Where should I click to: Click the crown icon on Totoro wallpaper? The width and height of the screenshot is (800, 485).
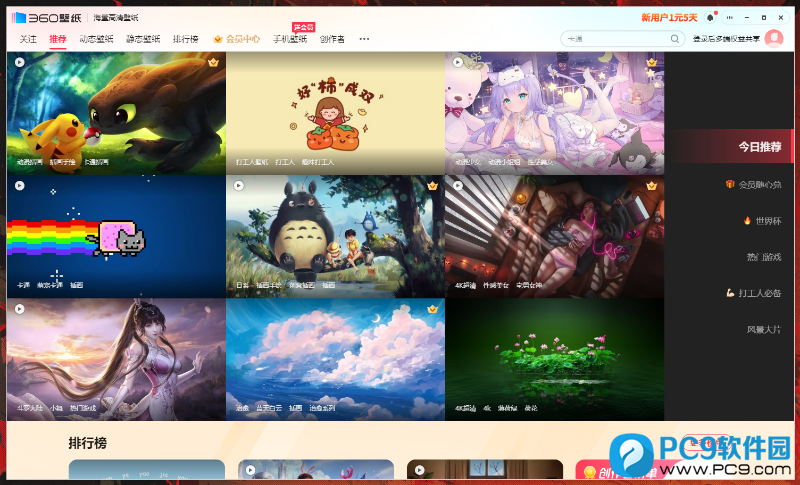click(x=433, y=186)
